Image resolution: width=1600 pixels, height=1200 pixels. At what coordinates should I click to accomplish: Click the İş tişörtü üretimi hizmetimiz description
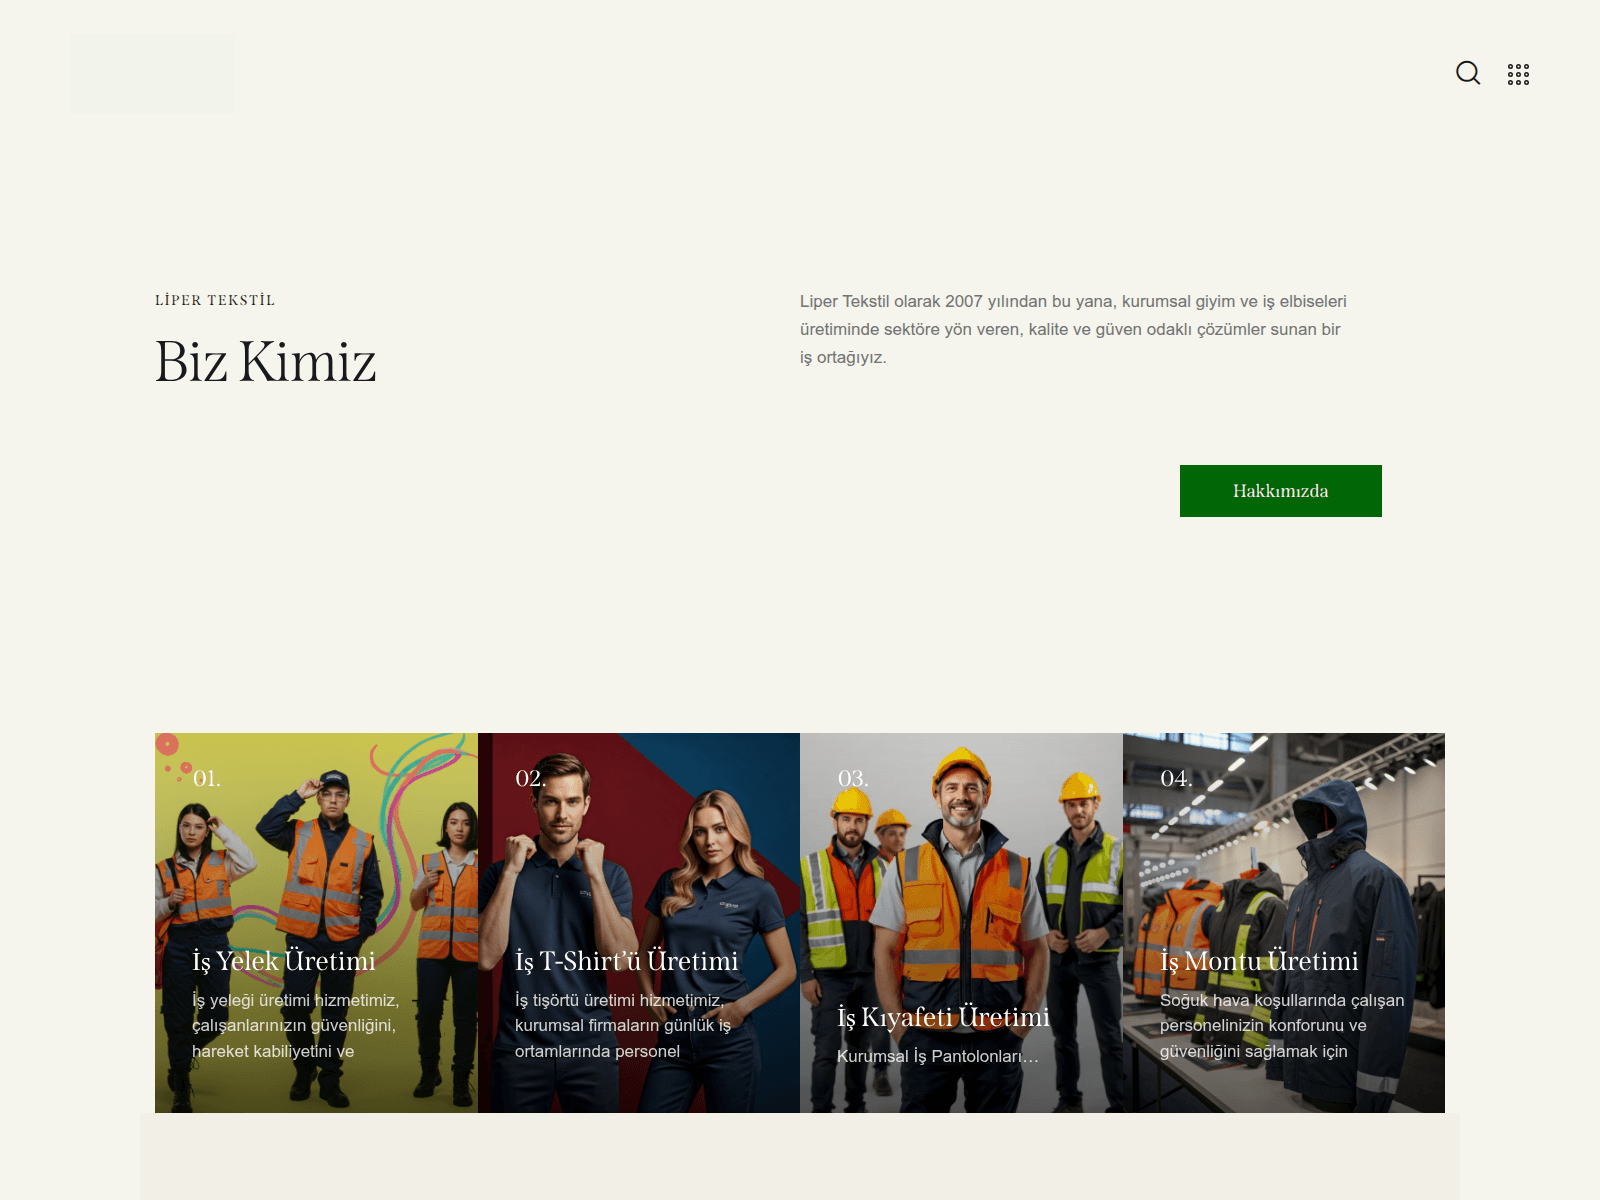(x=623, y=1026)
